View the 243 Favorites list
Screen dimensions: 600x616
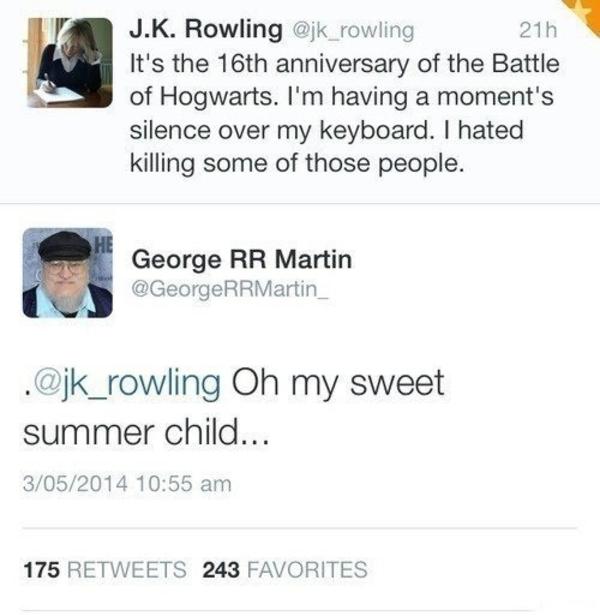(285, 570)
